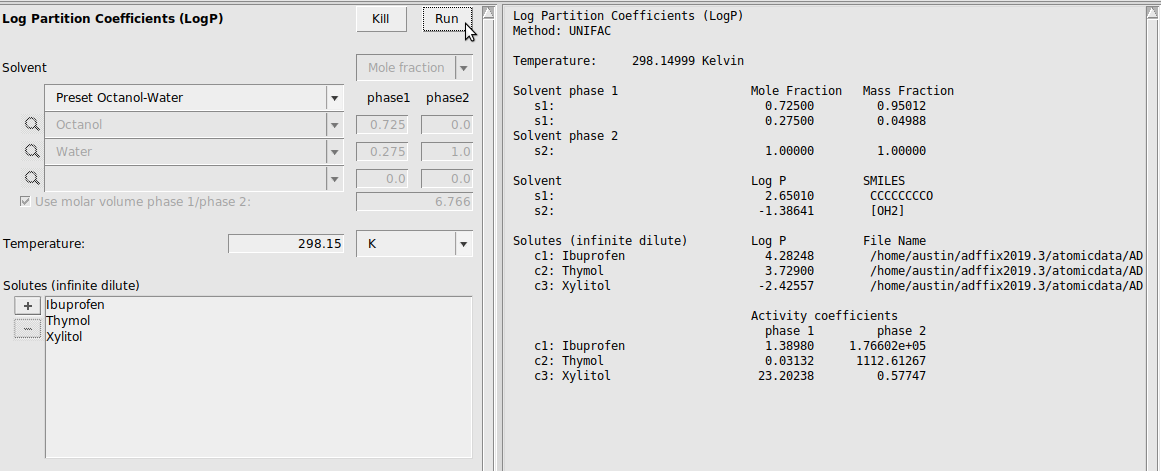Expand the Mole fraction dropdown
This screenshot has height=471, width=1161.
tap(463, 68)
